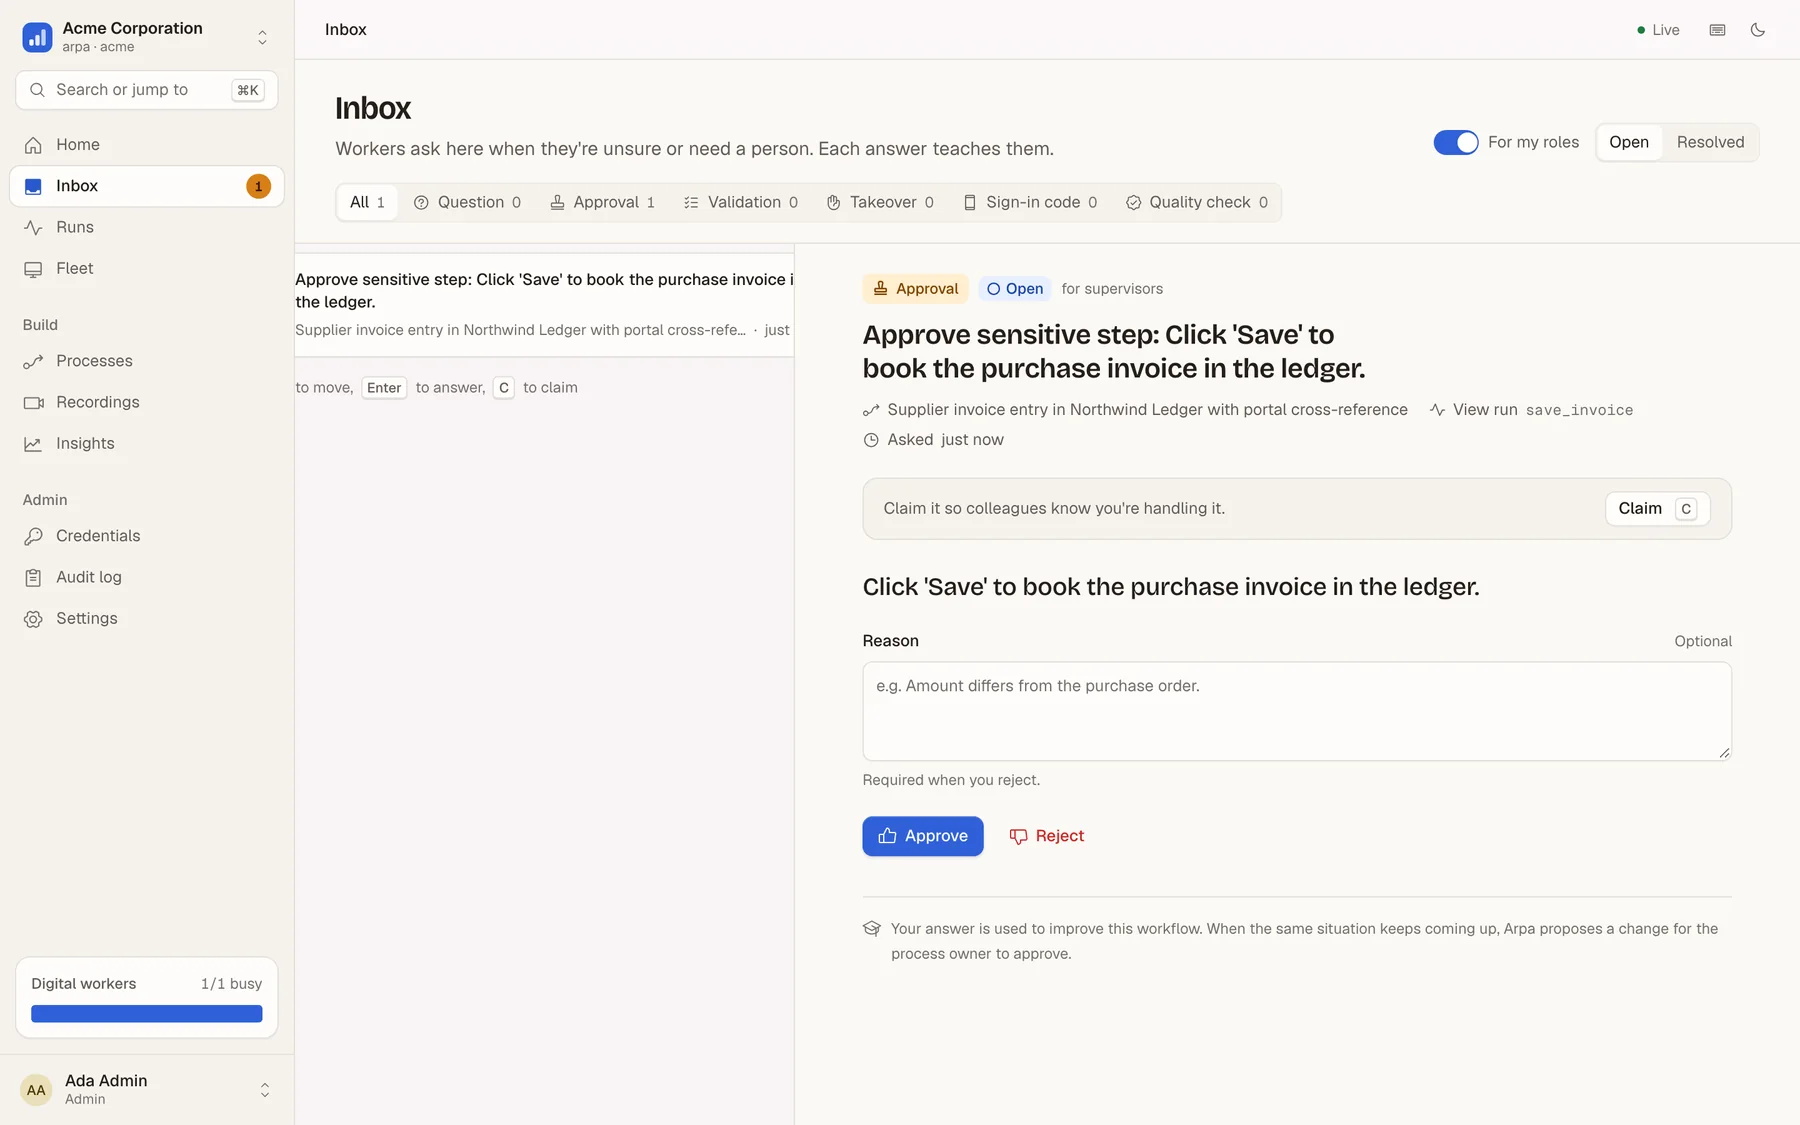Open Insights under Build

click(147, 444)
